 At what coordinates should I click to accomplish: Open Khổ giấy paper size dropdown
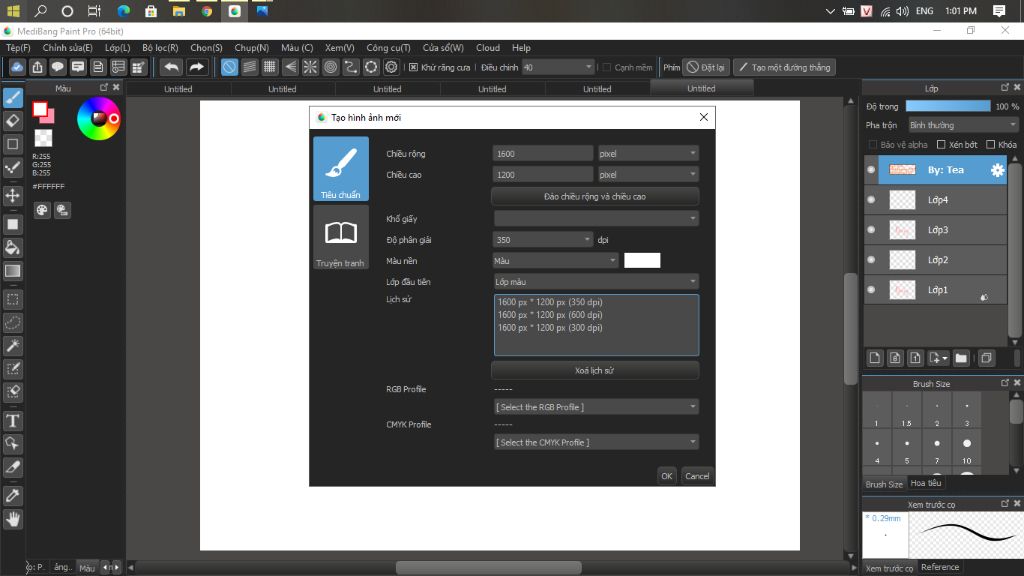click(x=596, y=218)
